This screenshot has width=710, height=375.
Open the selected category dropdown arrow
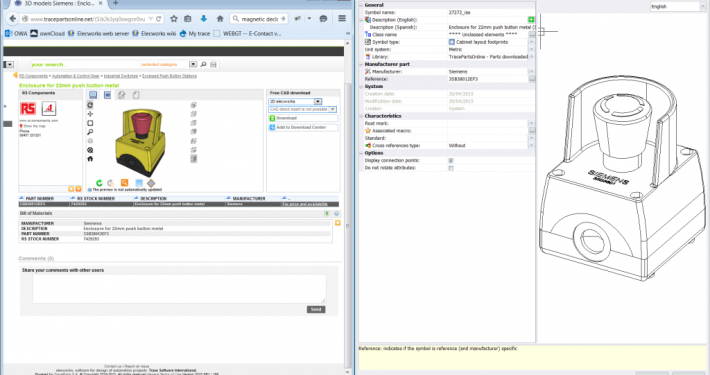tap(193, 65)
